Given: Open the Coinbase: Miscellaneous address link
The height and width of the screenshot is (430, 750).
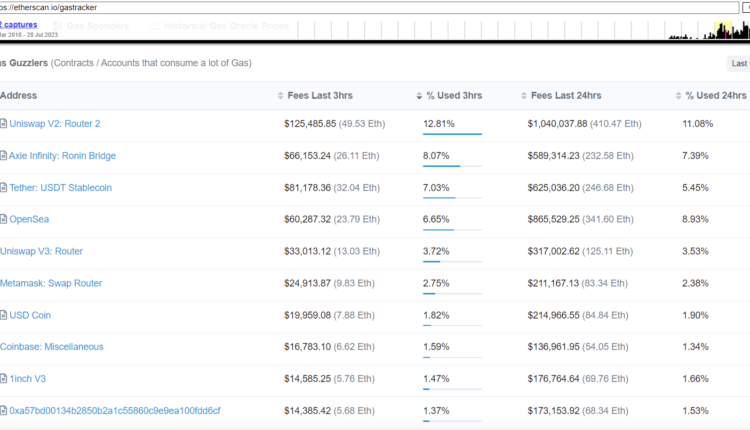Looking at the screenshot, I should [52, 347].
